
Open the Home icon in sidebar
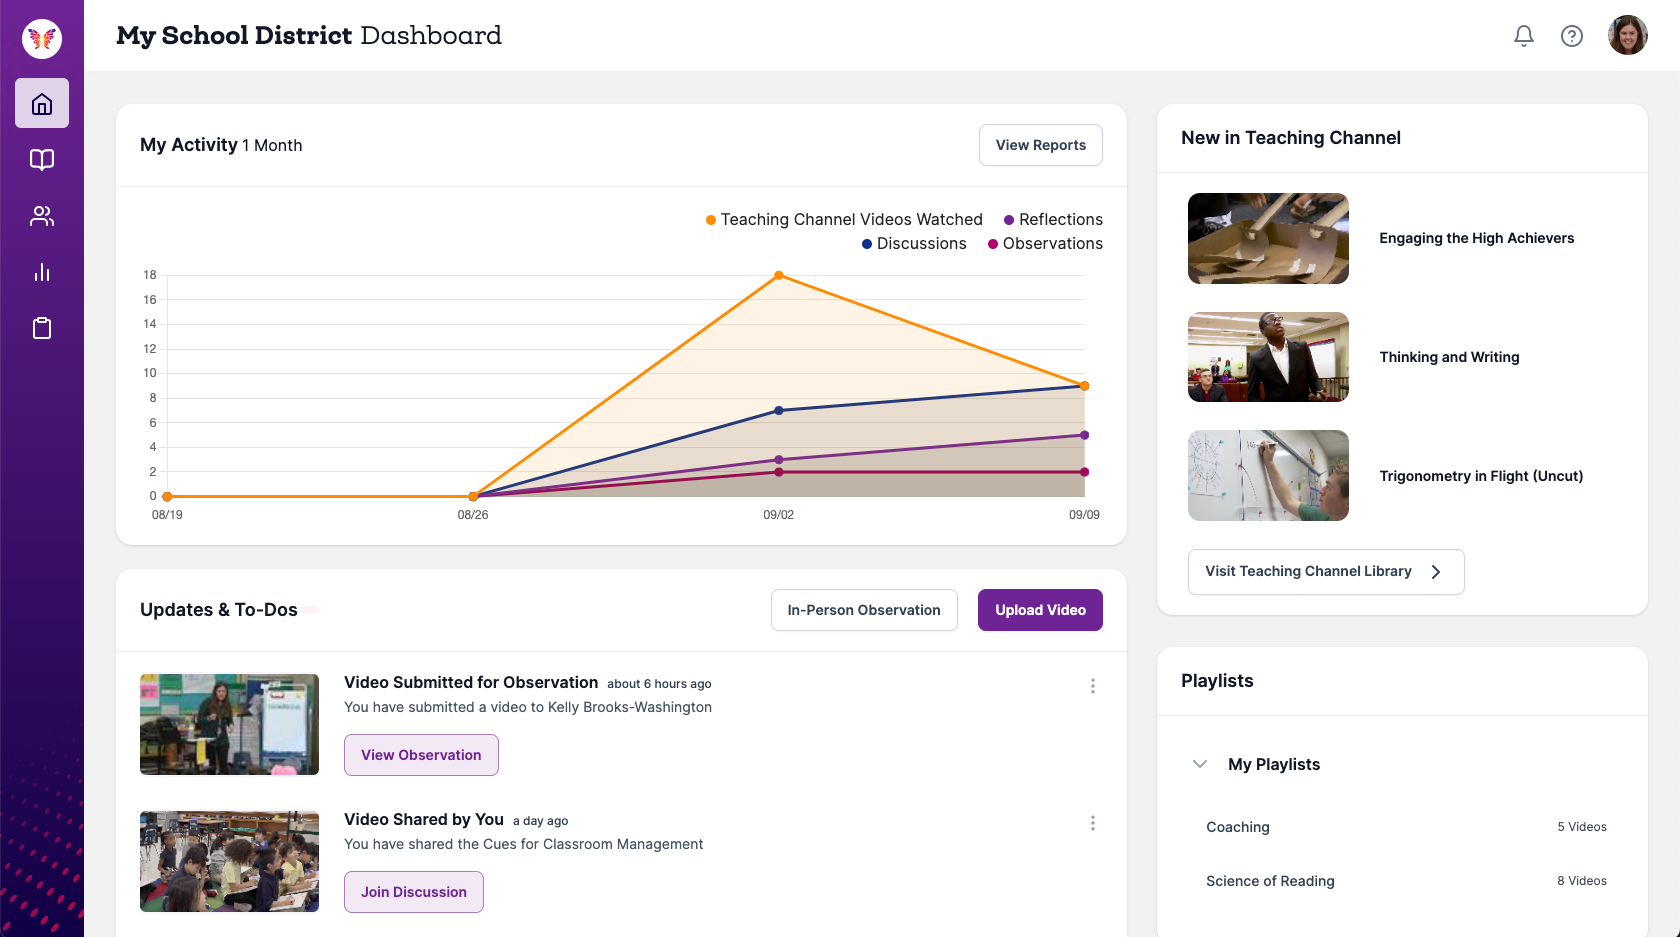(42, 104)
